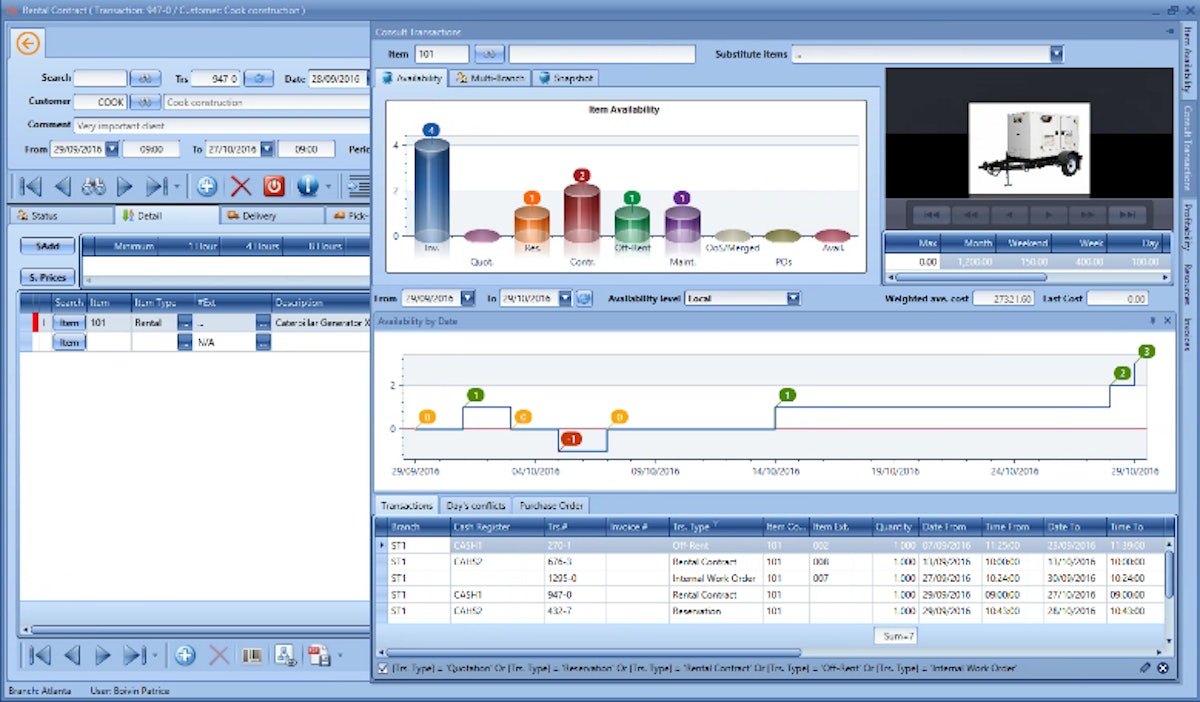Click the orange back arrow at top left
The height and width of the screenshot is (702, 1200).
(x=27, y=43)
